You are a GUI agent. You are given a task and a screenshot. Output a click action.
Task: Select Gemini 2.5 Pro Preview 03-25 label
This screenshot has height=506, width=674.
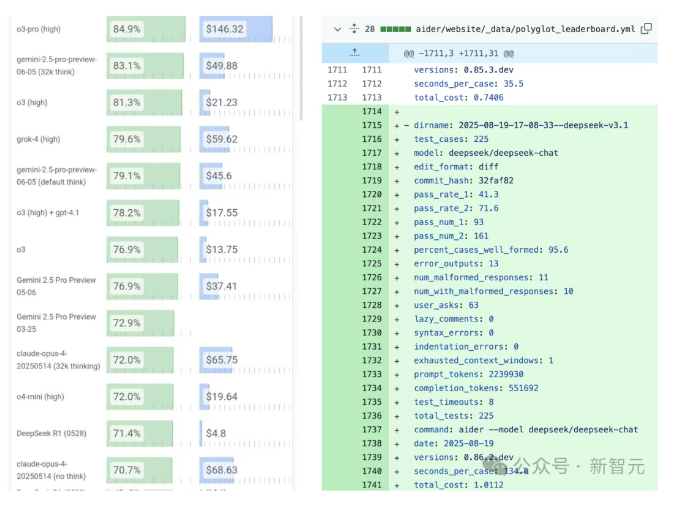click(56, 323)
